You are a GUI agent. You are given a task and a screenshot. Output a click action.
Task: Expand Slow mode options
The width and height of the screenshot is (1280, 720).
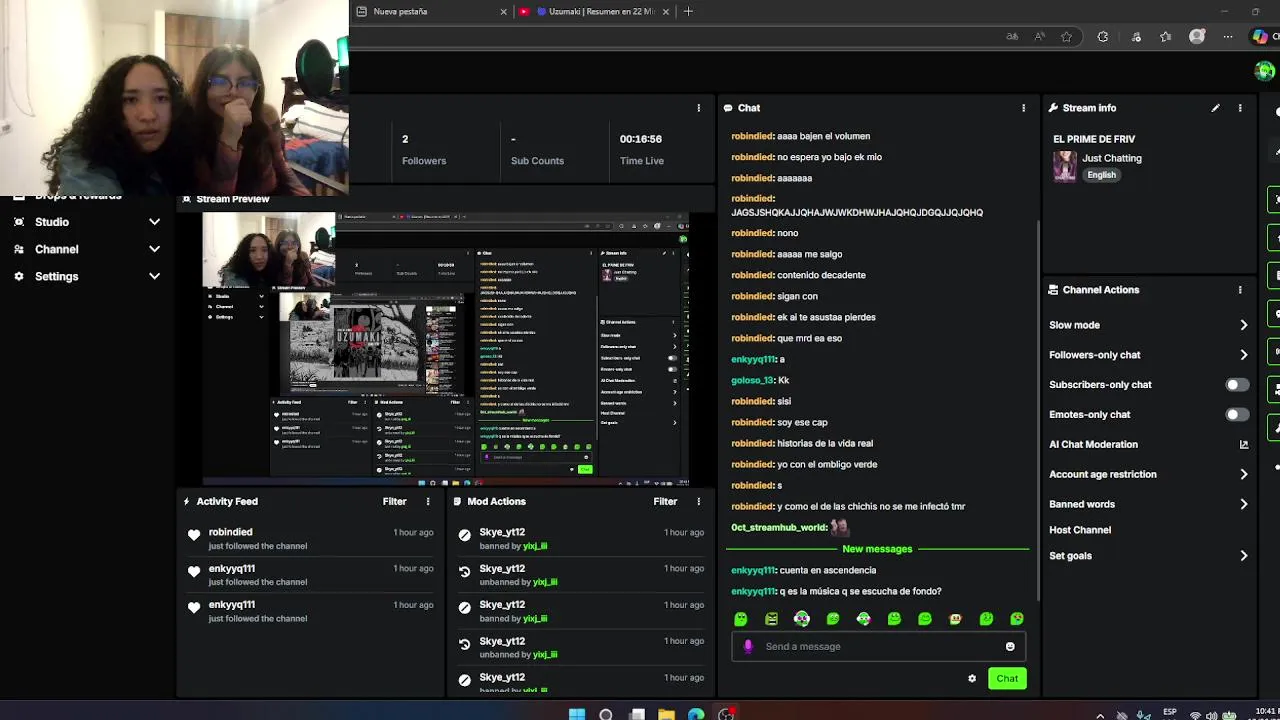click(1244, 325)
